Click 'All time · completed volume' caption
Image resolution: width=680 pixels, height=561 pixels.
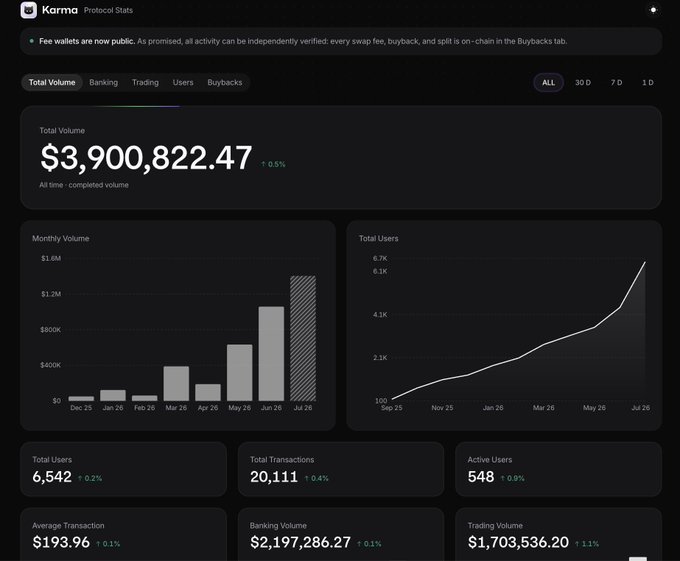[x=84, y=185]
